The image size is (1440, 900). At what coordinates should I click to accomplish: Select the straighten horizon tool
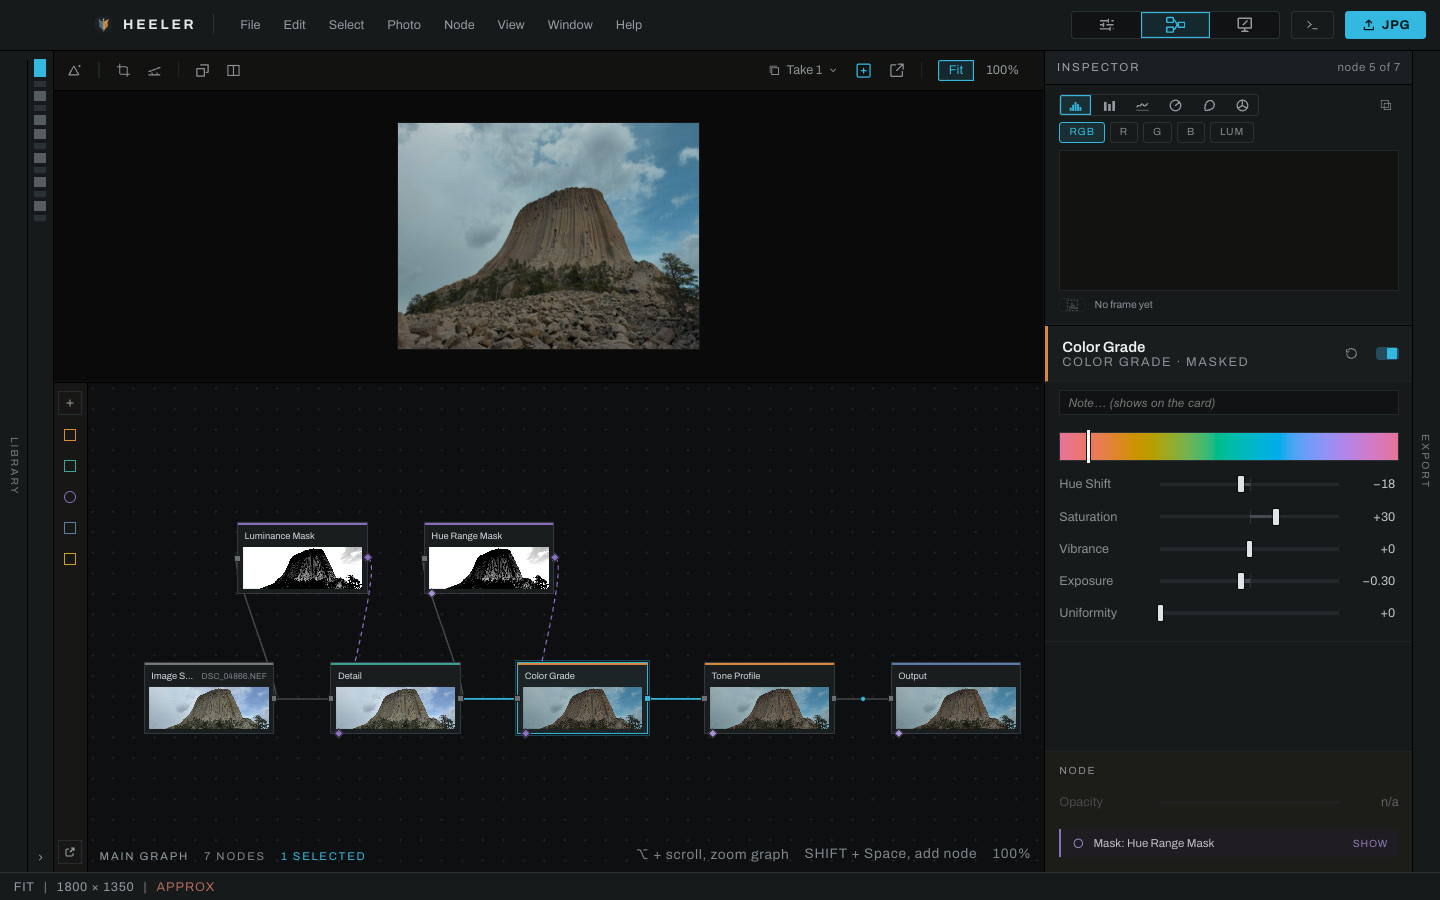(154, 70)
